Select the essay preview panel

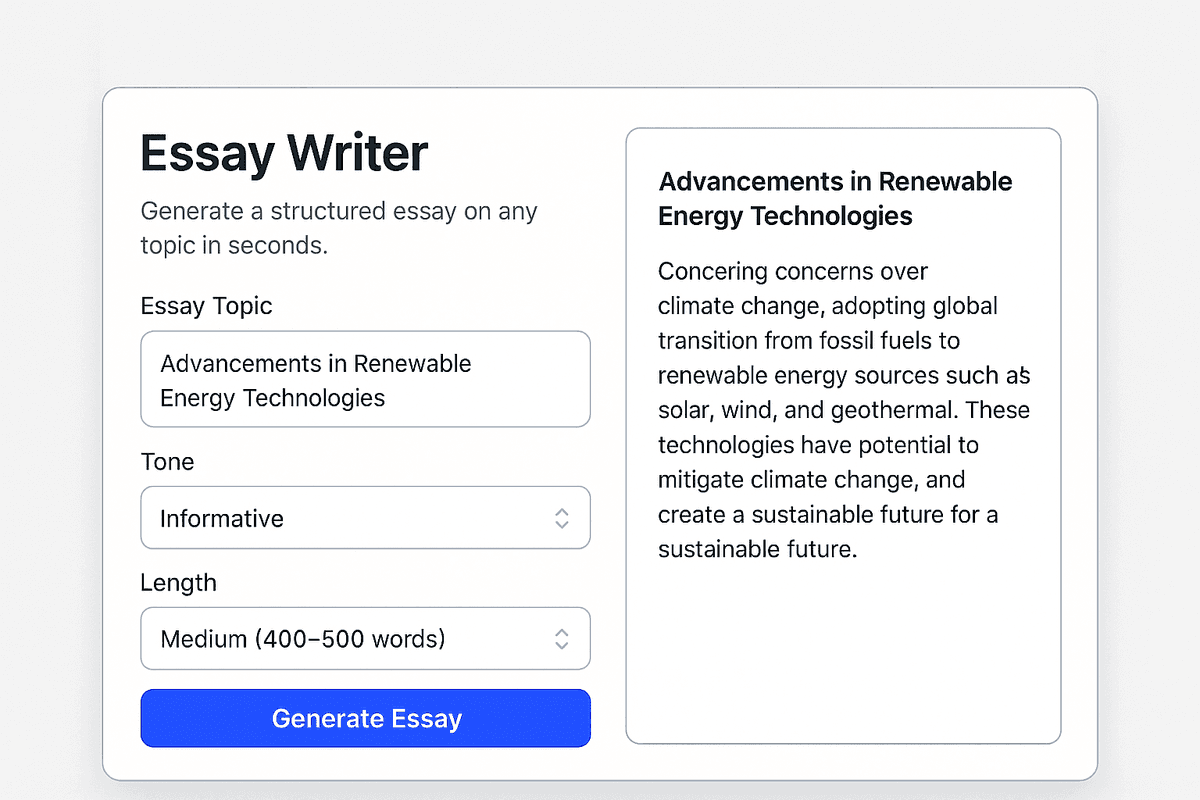(843, 435)
